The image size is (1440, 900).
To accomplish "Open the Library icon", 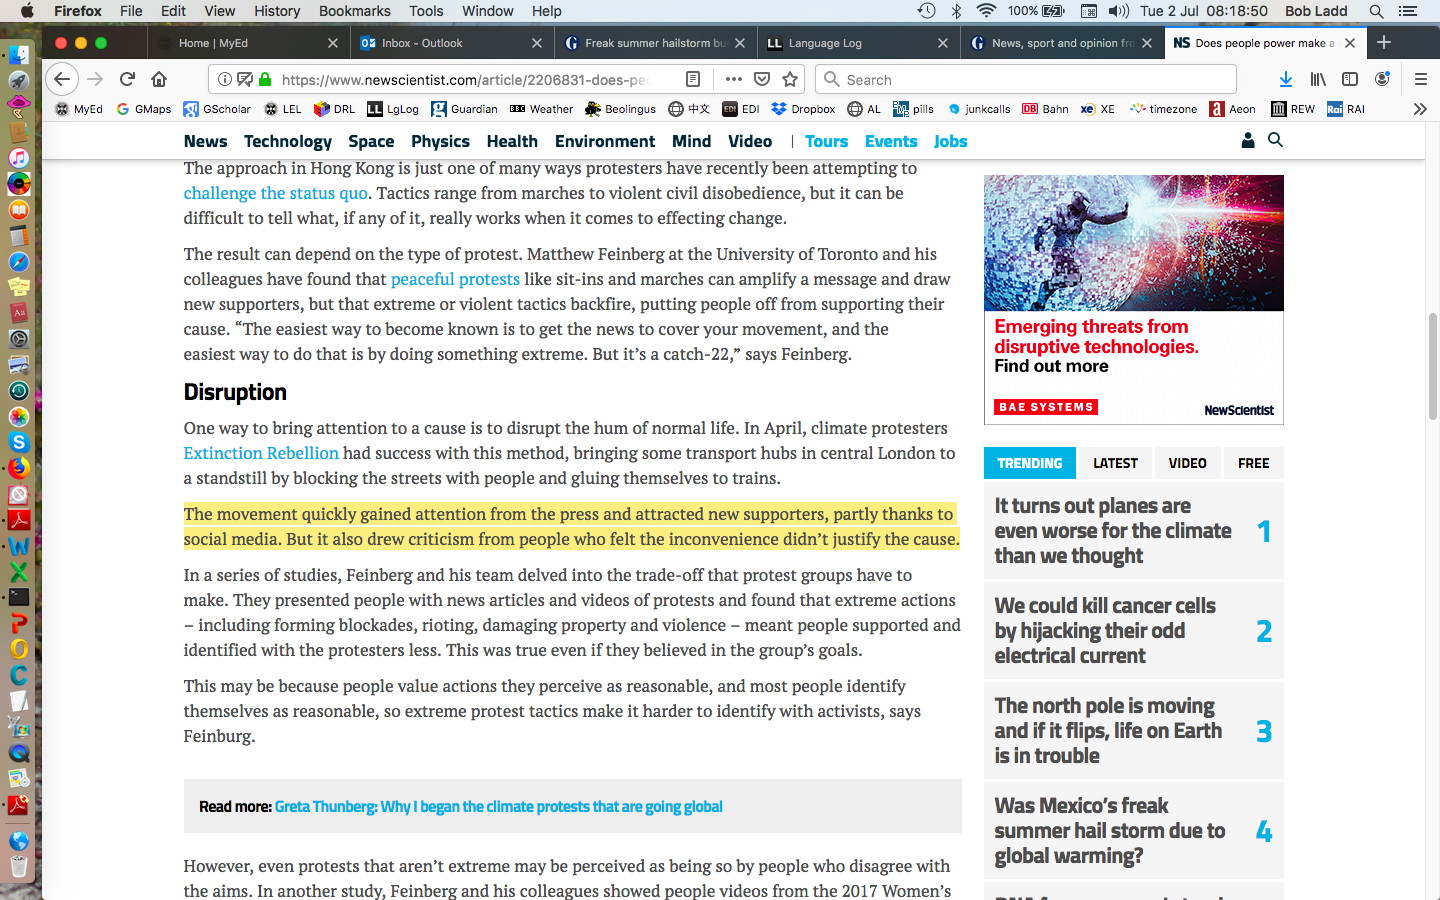I will click(x=1318, y=79).
